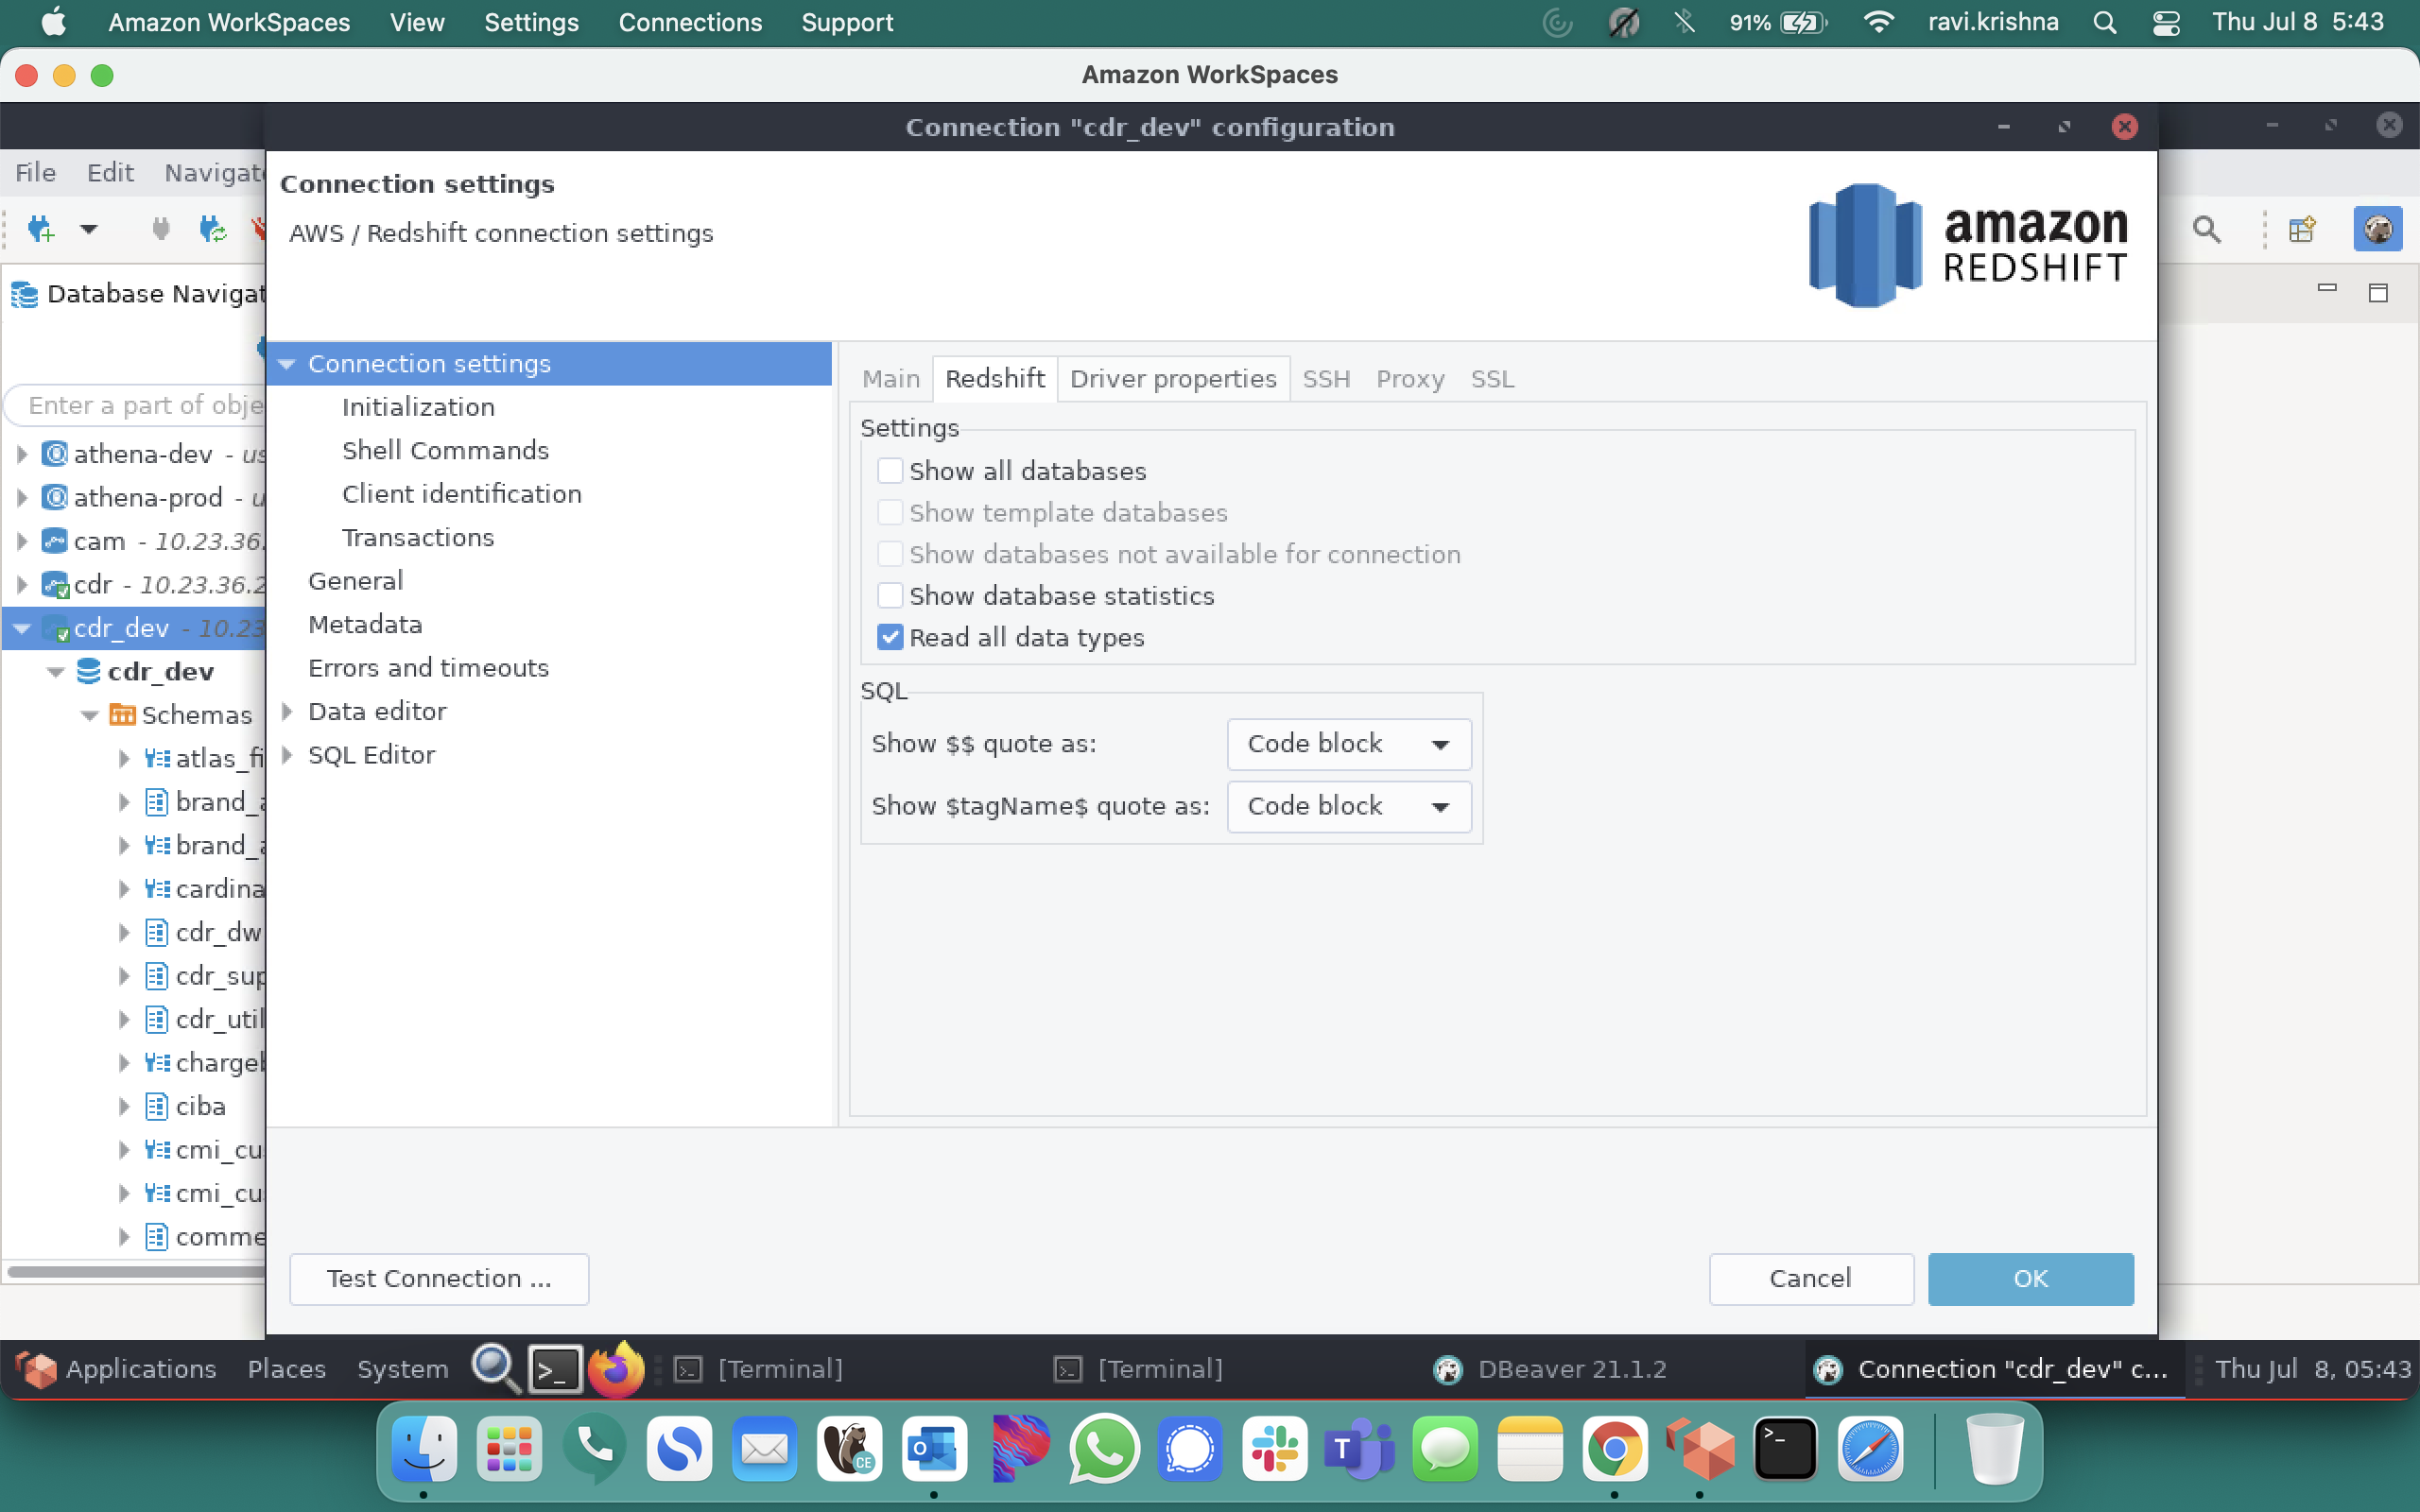Open DBeaver's toolbar search magnifier

2205,229
